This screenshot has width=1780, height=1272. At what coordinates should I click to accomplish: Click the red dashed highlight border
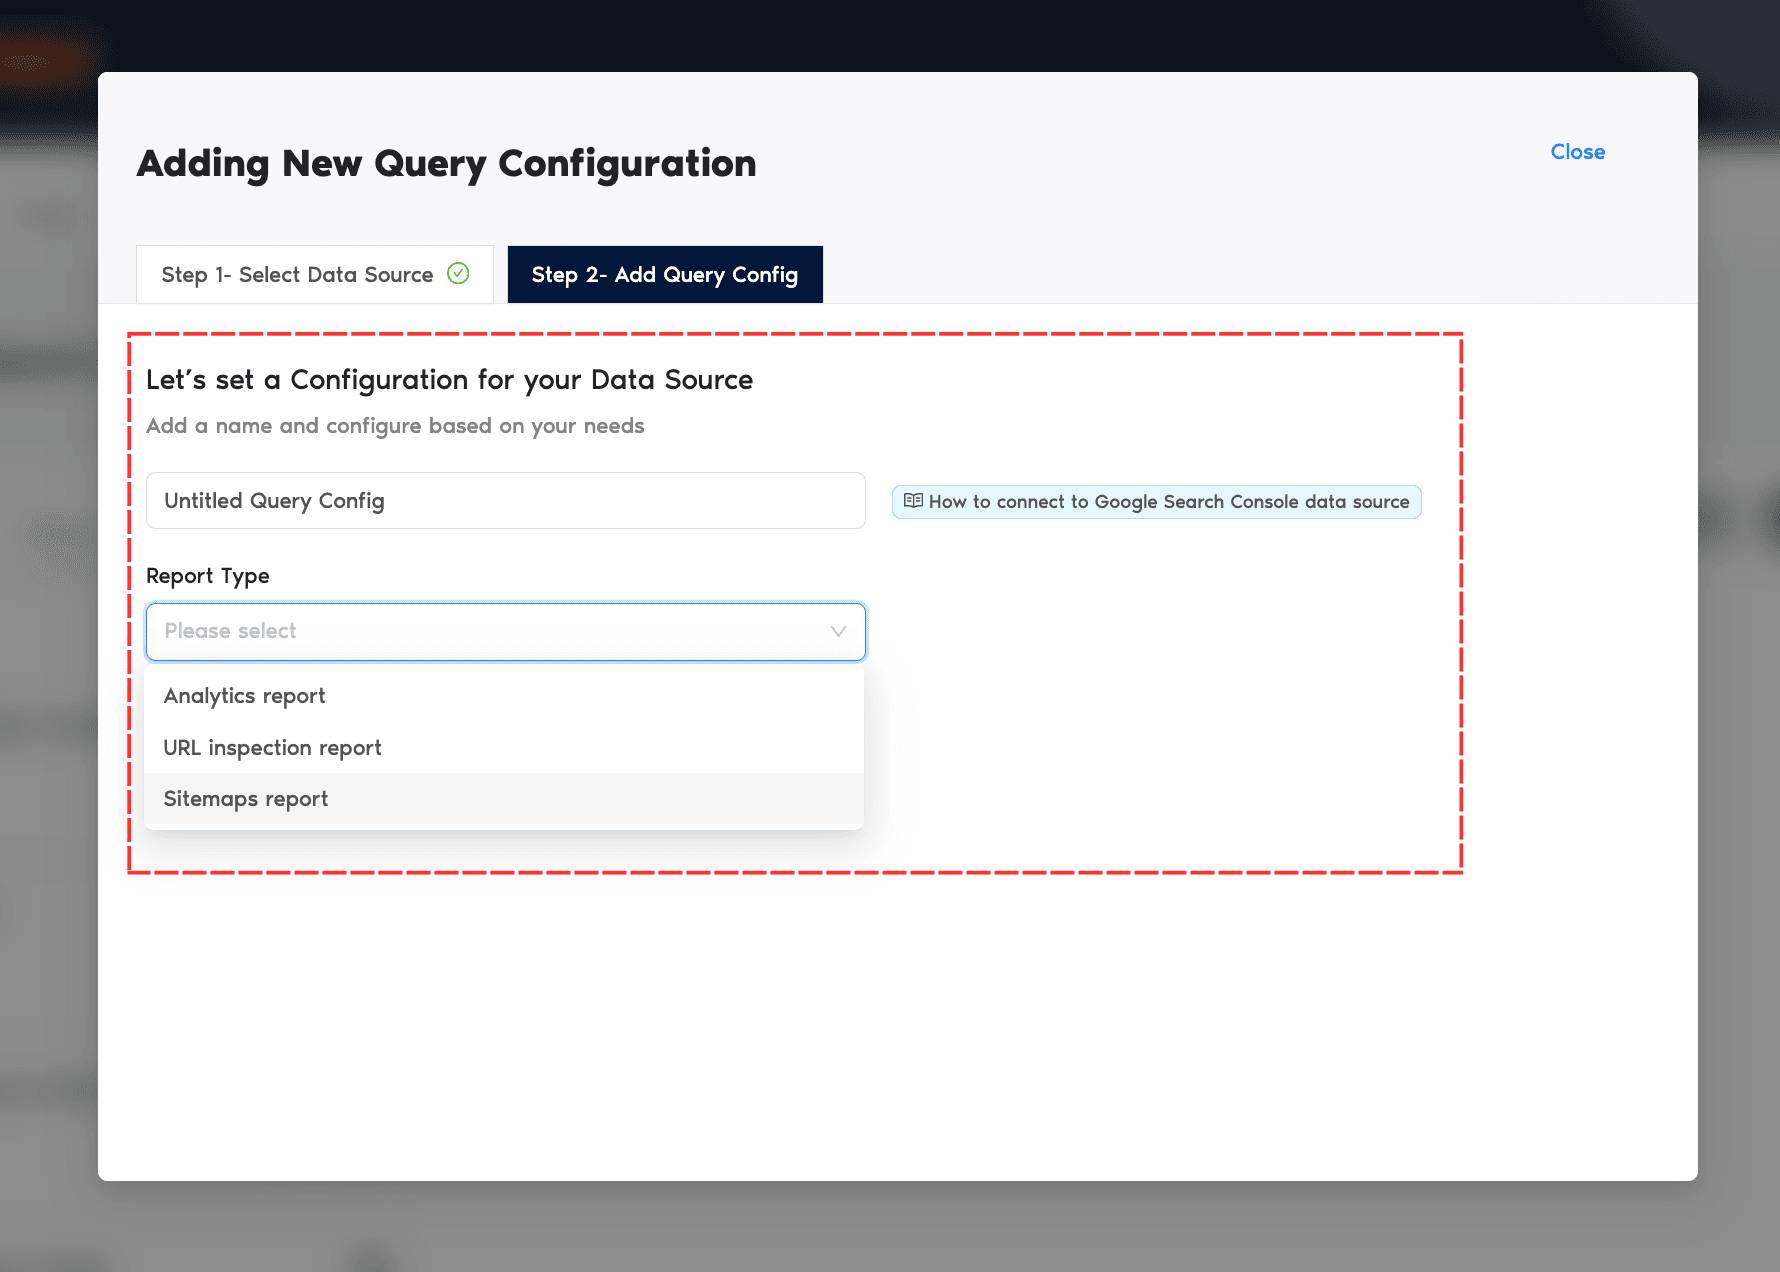[x=1461, y=600]
